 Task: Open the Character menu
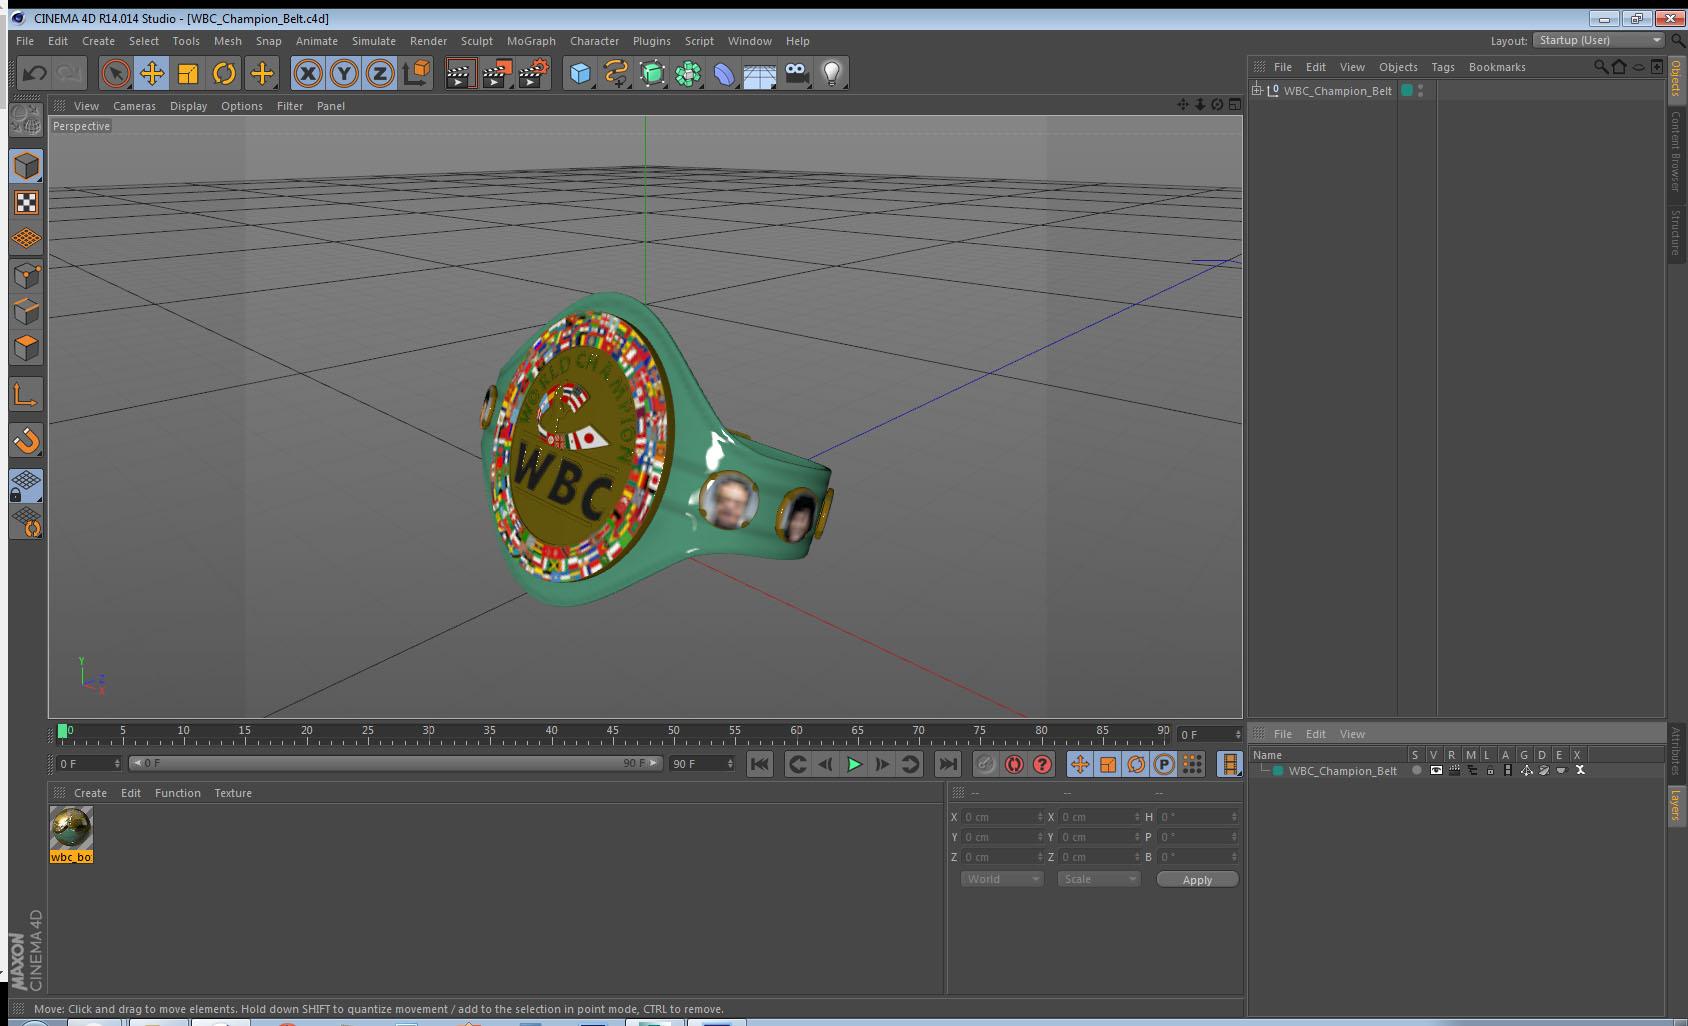click(x=594, y=41)
